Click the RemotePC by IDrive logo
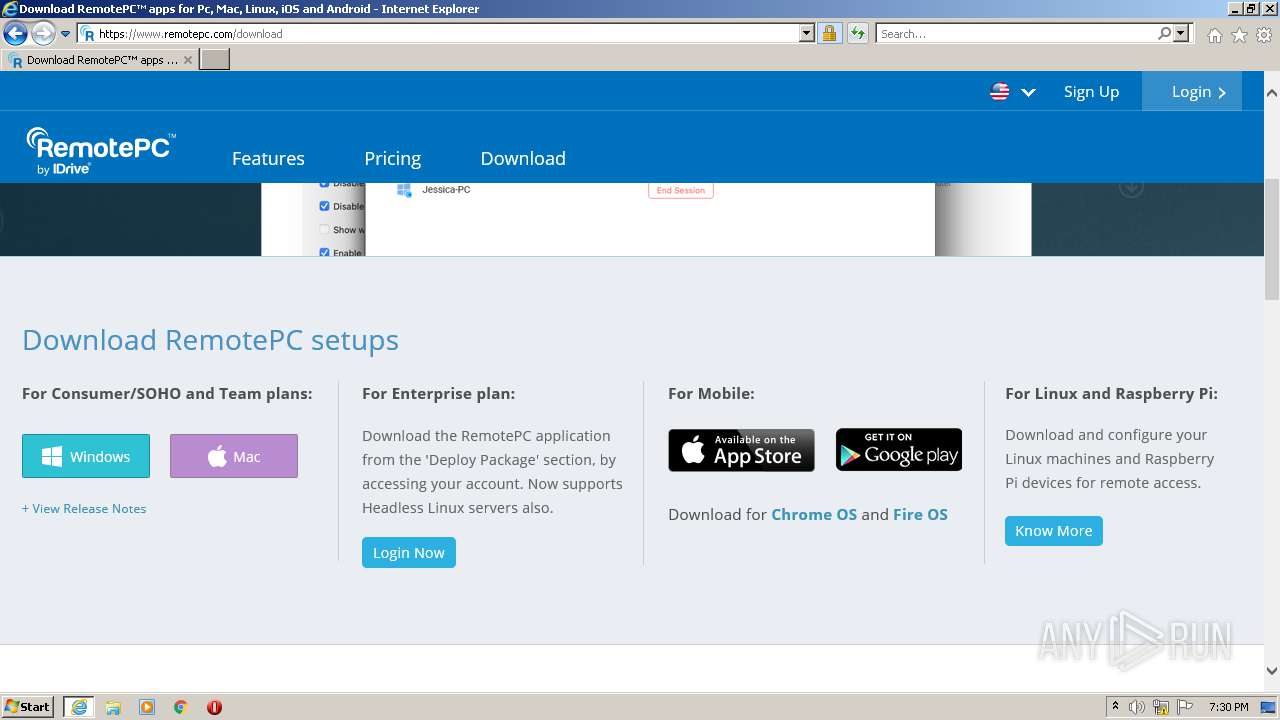Screen dimensions: 1280x720 pyautogui.click(x=100, y=152)
